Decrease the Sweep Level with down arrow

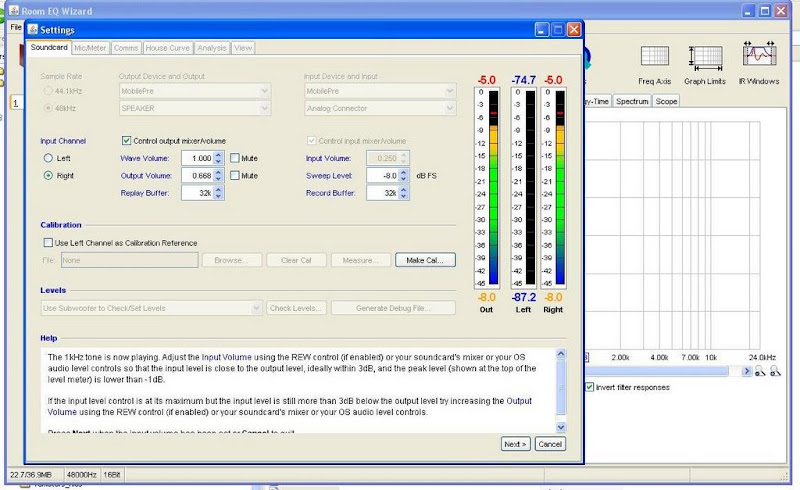point(405,179)
